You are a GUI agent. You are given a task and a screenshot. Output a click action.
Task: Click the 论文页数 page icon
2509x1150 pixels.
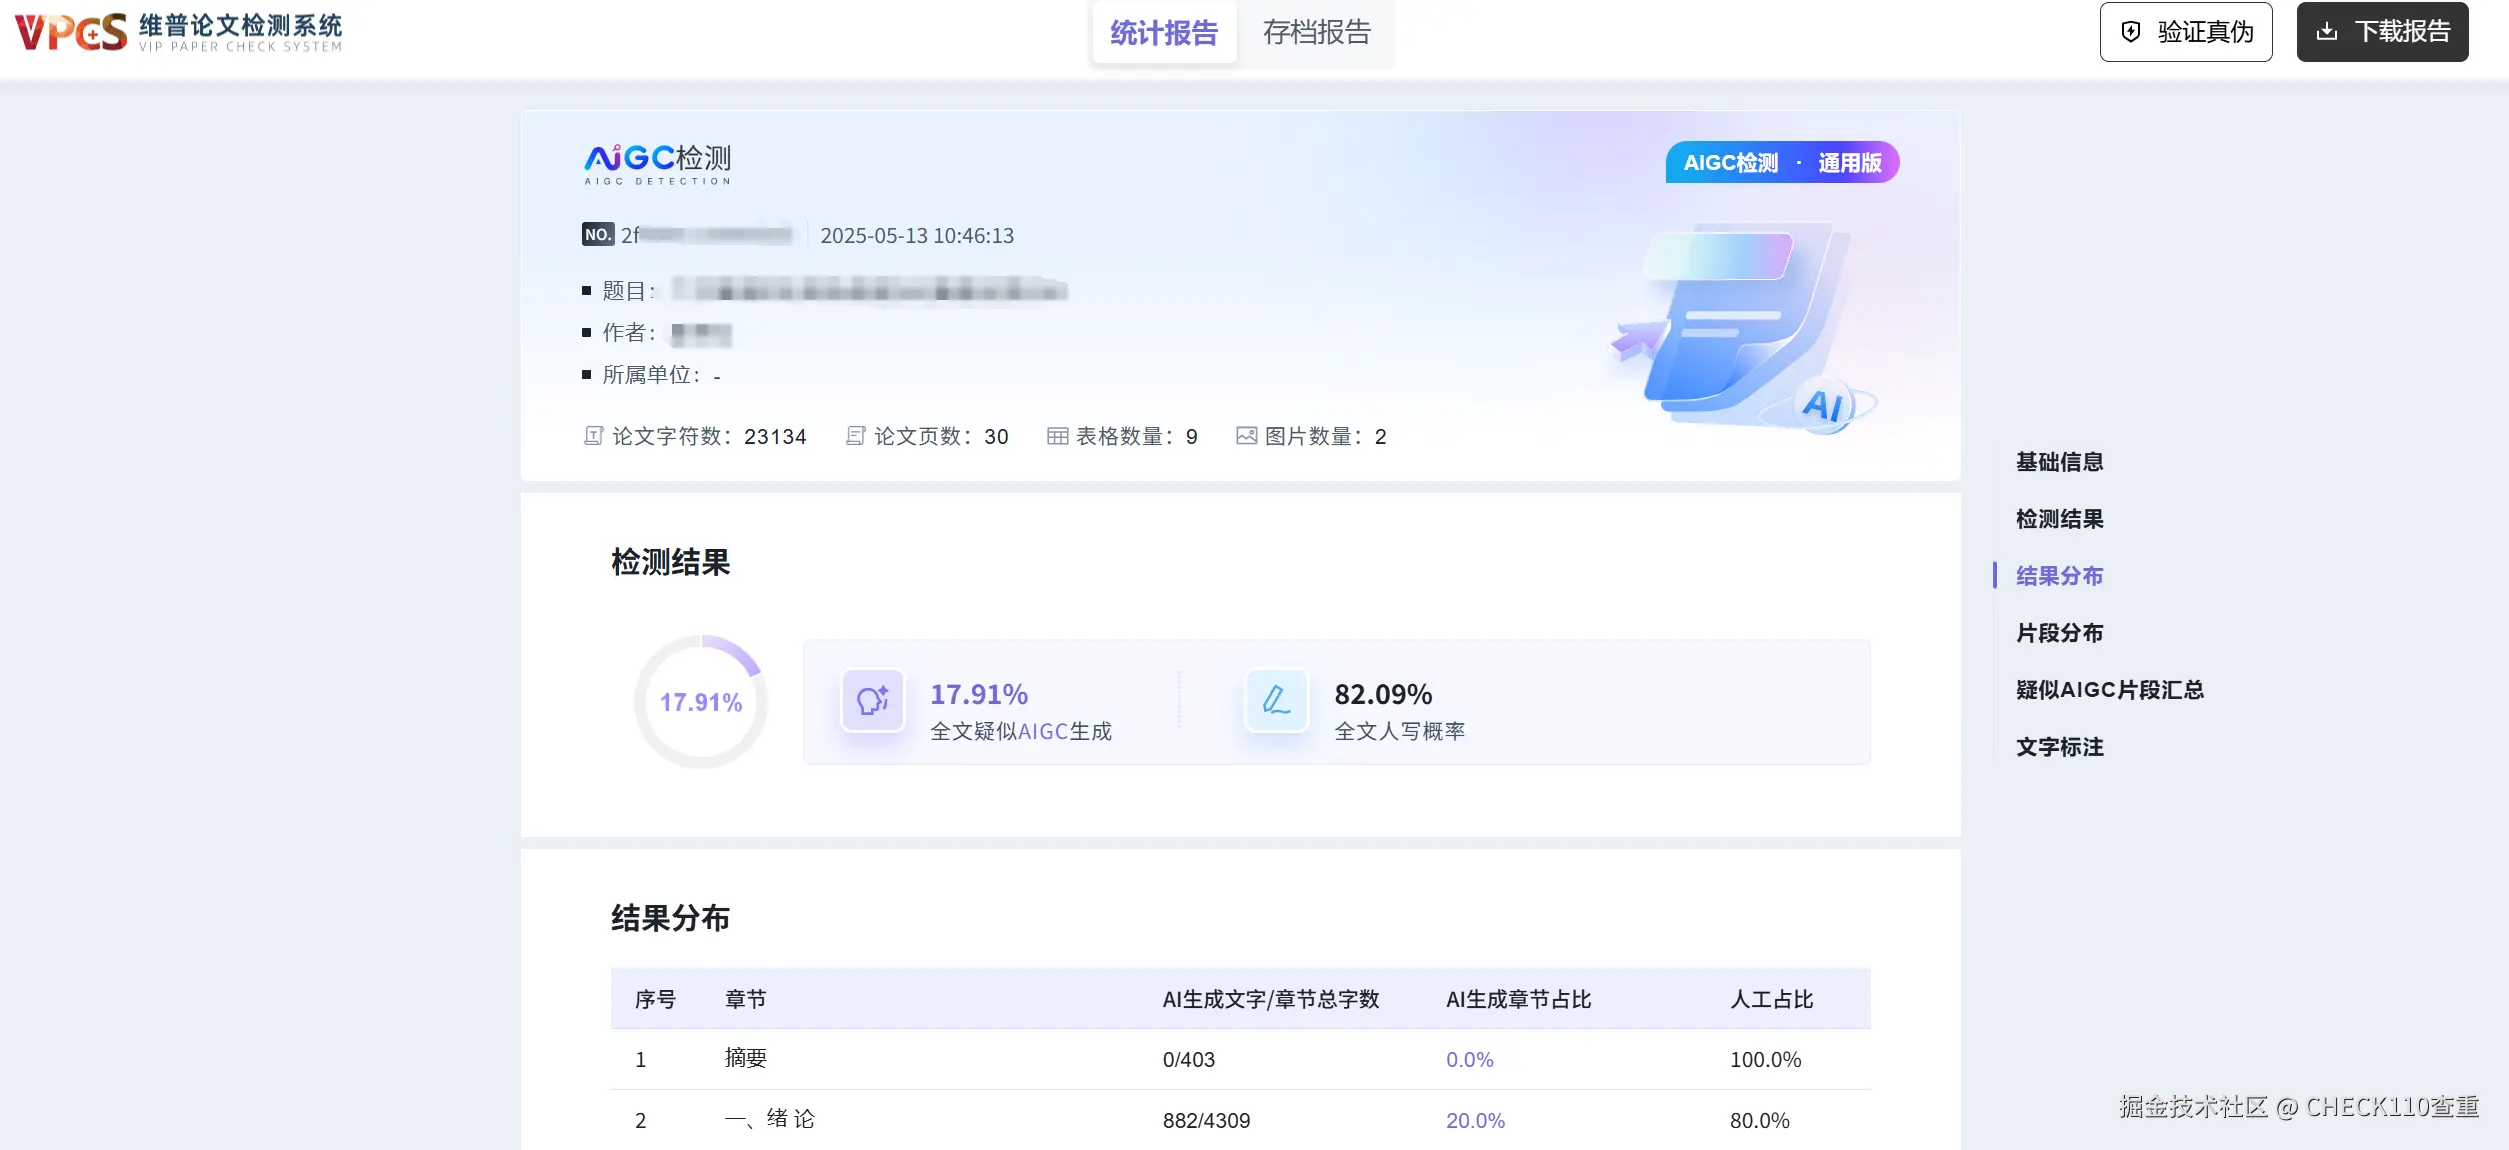click(x=855, y=436)
